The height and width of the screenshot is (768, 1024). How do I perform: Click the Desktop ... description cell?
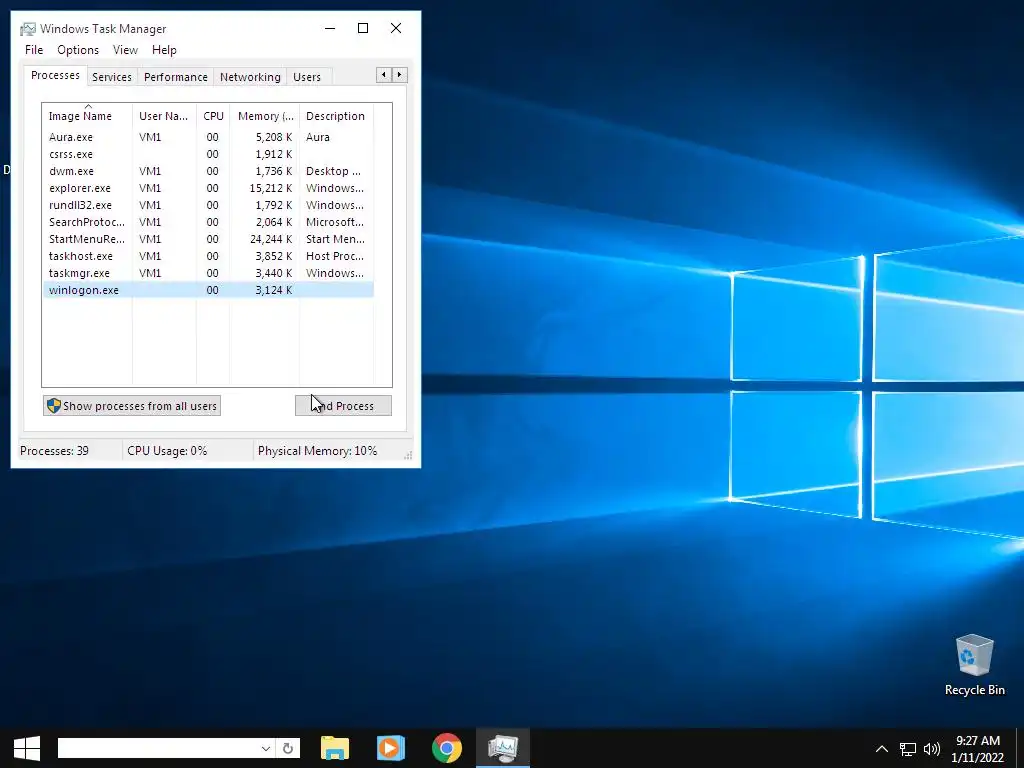(333, 171)
